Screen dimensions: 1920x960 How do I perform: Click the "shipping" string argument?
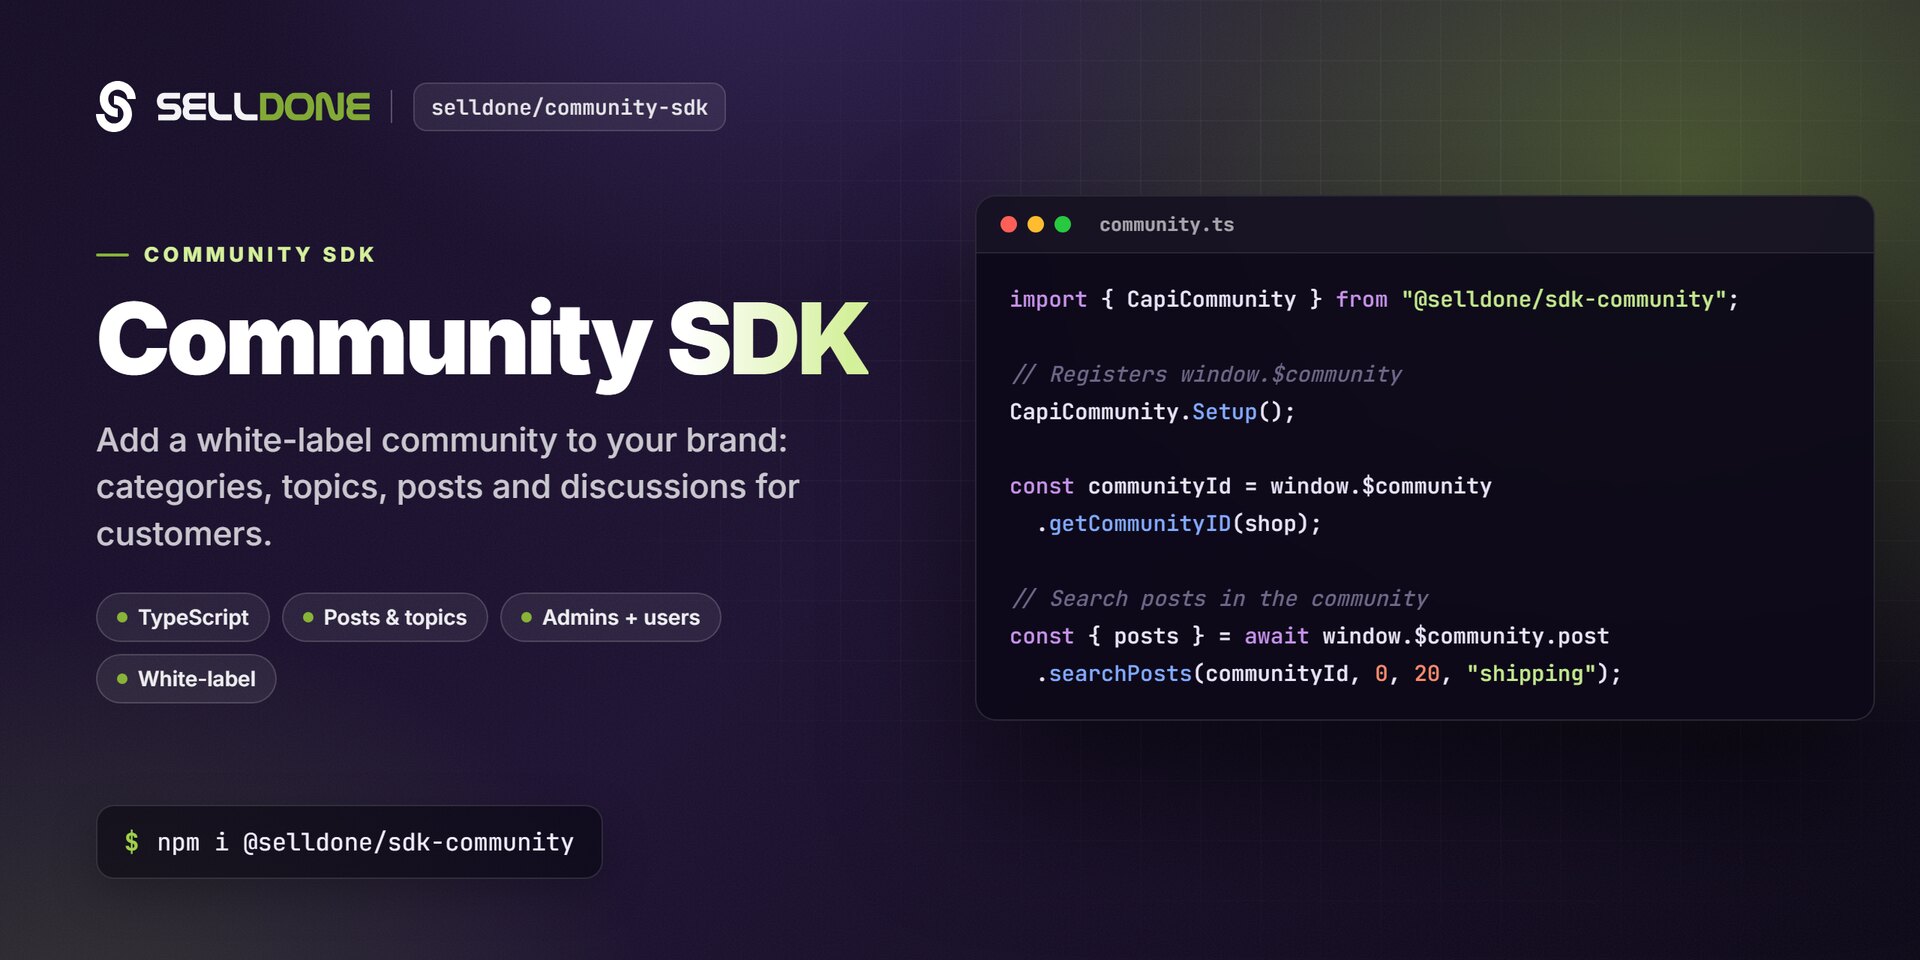[1531, 674]
